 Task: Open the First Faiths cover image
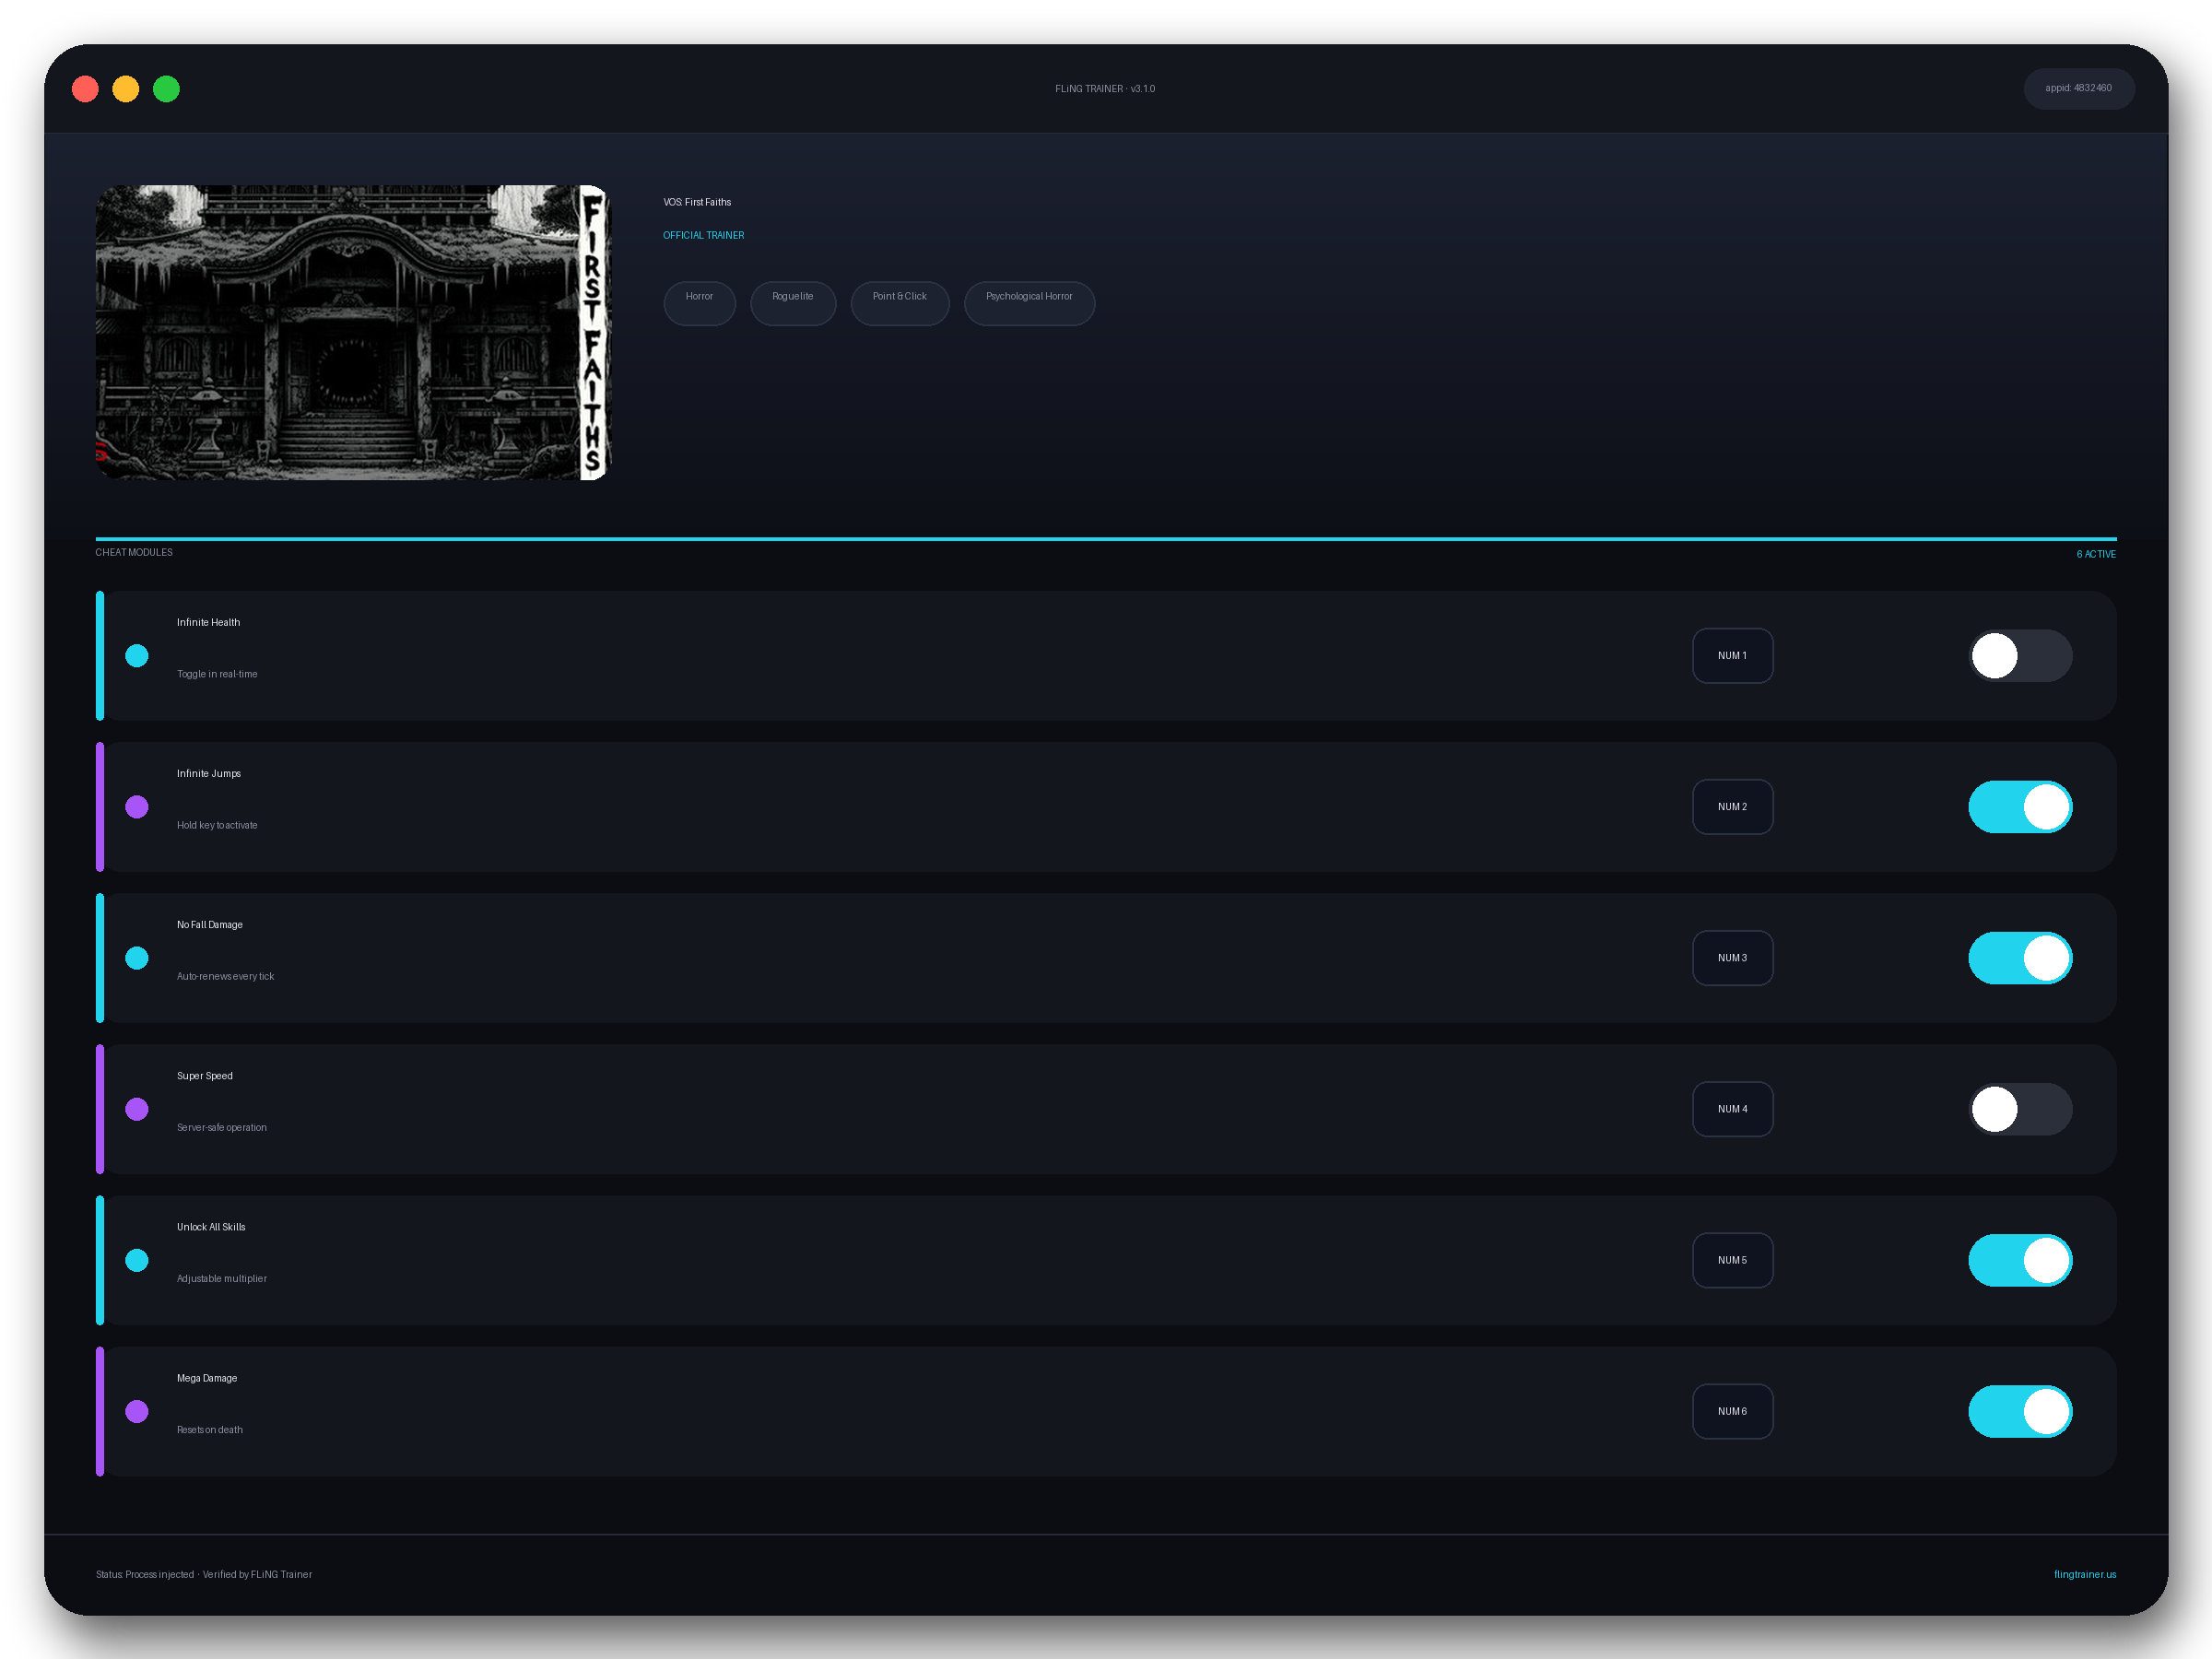[x=352, y=332]
